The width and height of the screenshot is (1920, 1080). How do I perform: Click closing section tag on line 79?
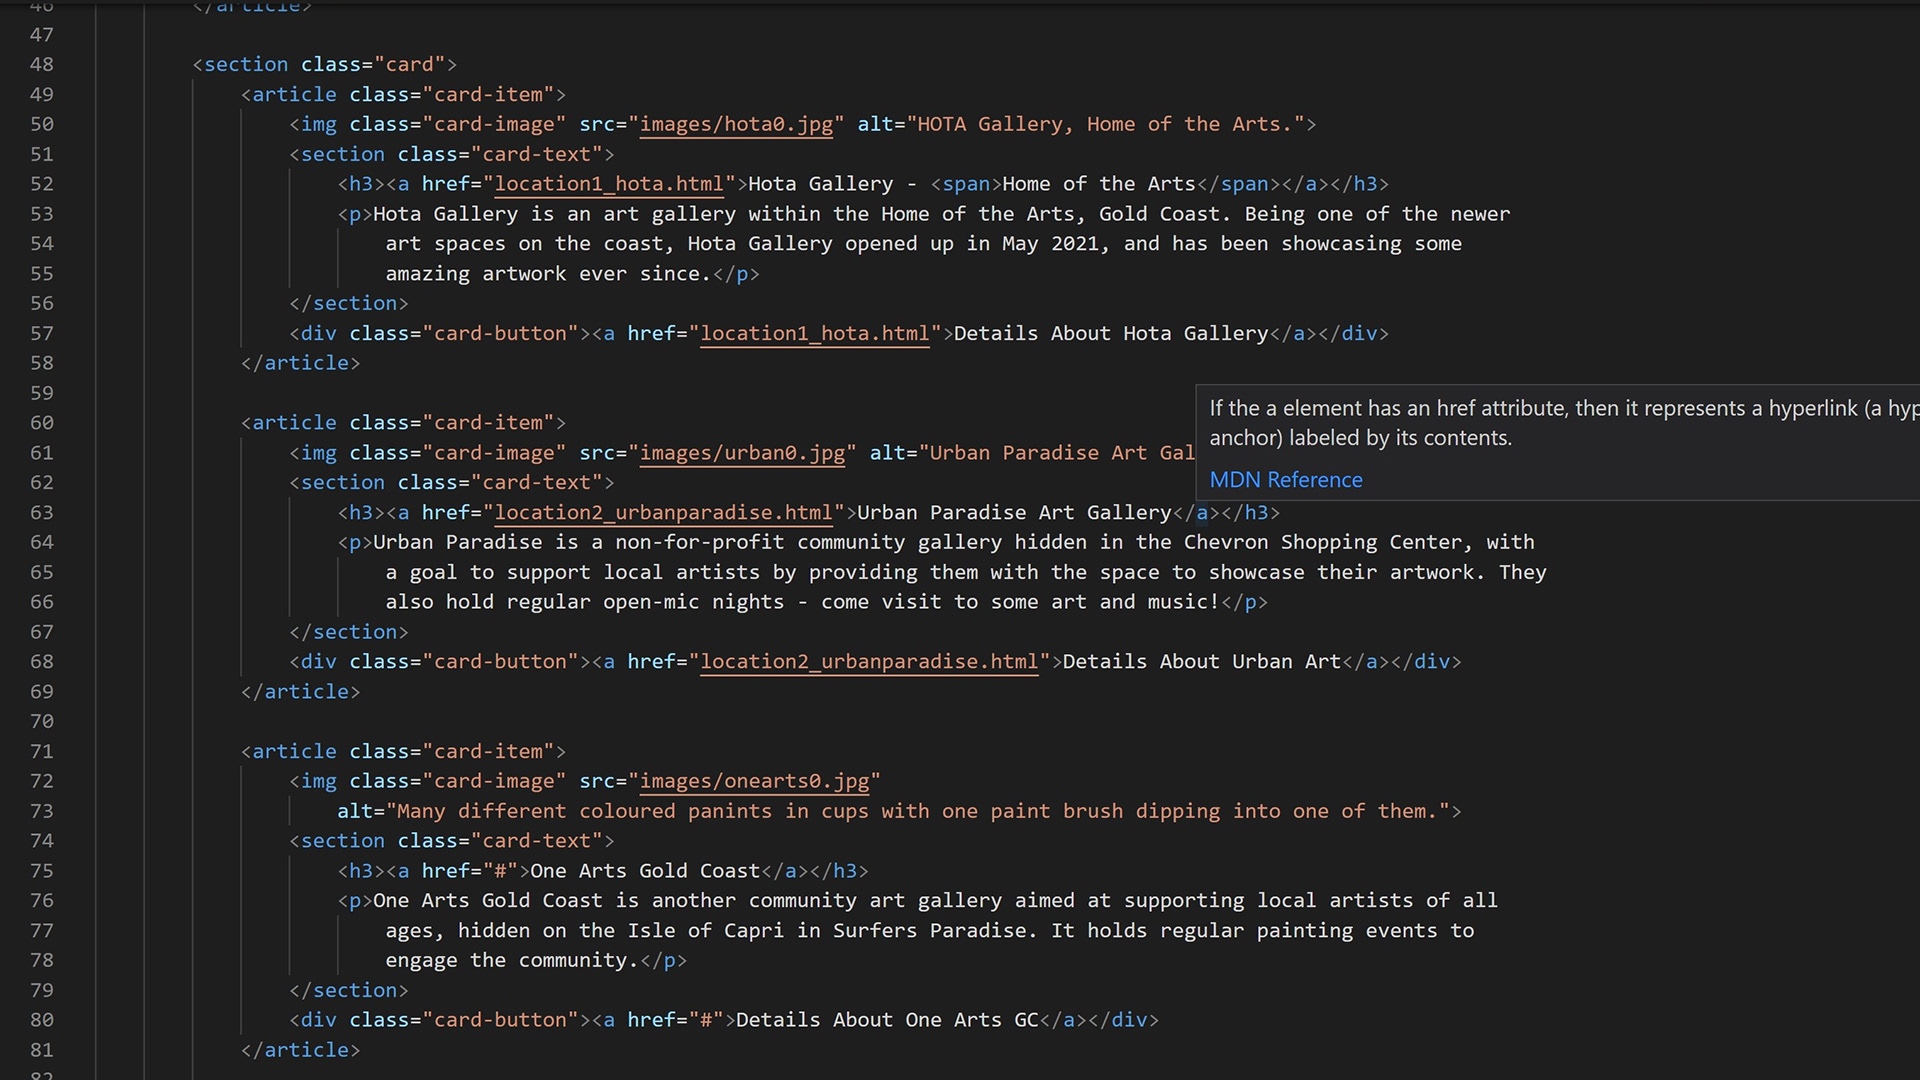click(349, 990)
